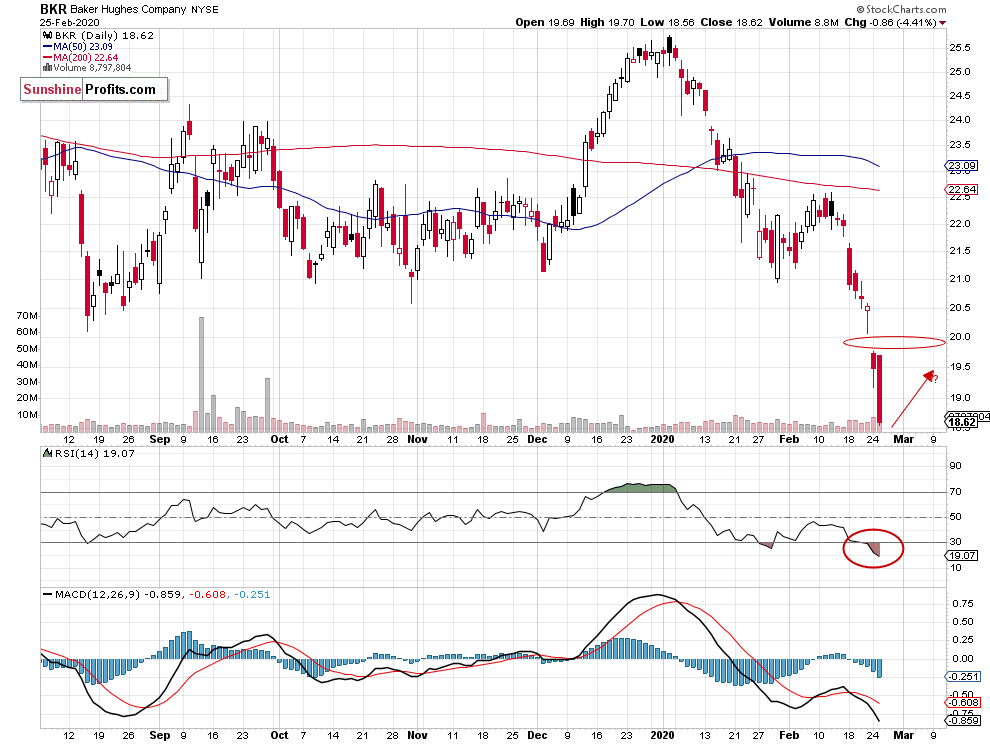Click the 22.64 MA(200) price label
This screenshot has height=744, width=990.
tap(962, 189)
